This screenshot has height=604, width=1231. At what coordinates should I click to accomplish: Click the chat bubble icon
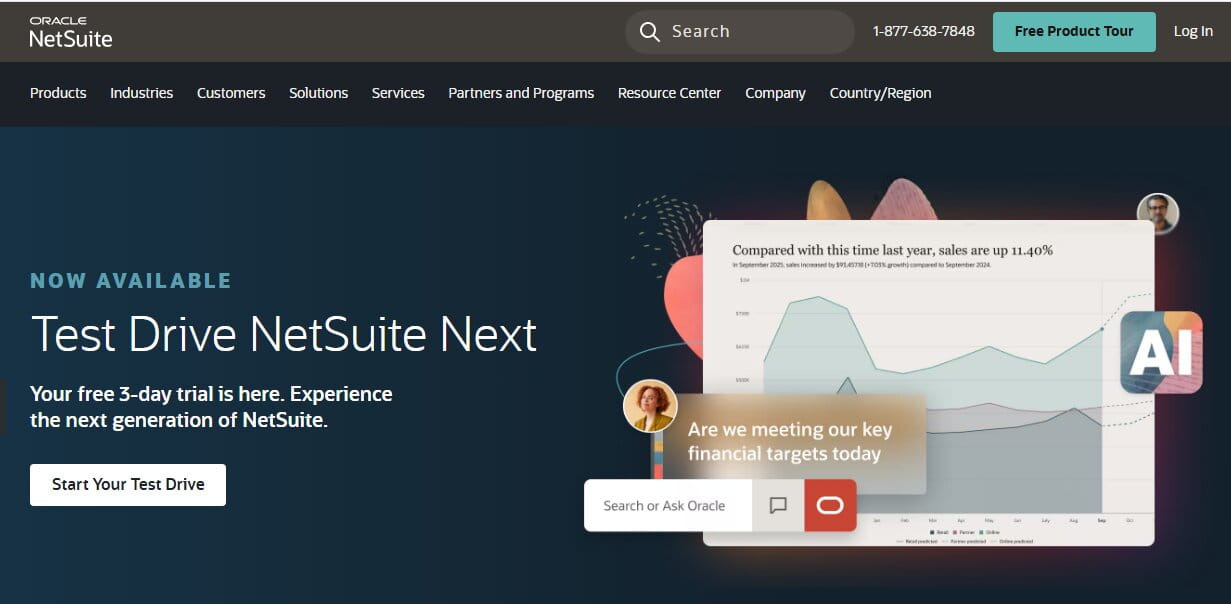tap(778, 505)
